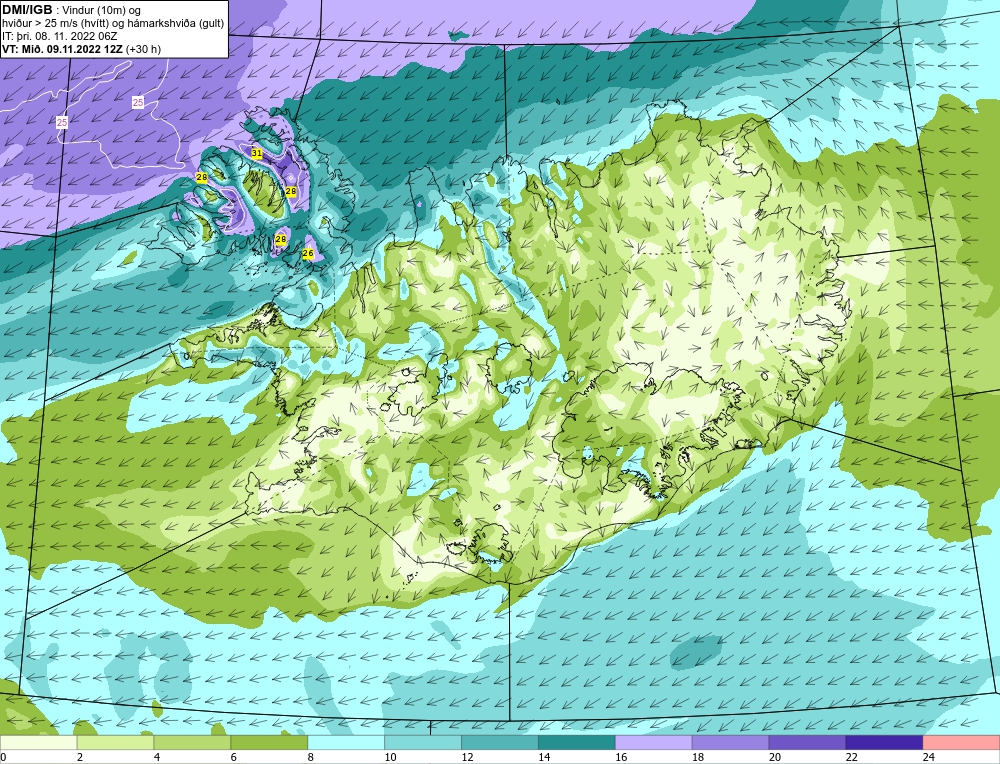
Task: Click the dark indigo 22–24 m/s swatch
Action: pos(885,743)
